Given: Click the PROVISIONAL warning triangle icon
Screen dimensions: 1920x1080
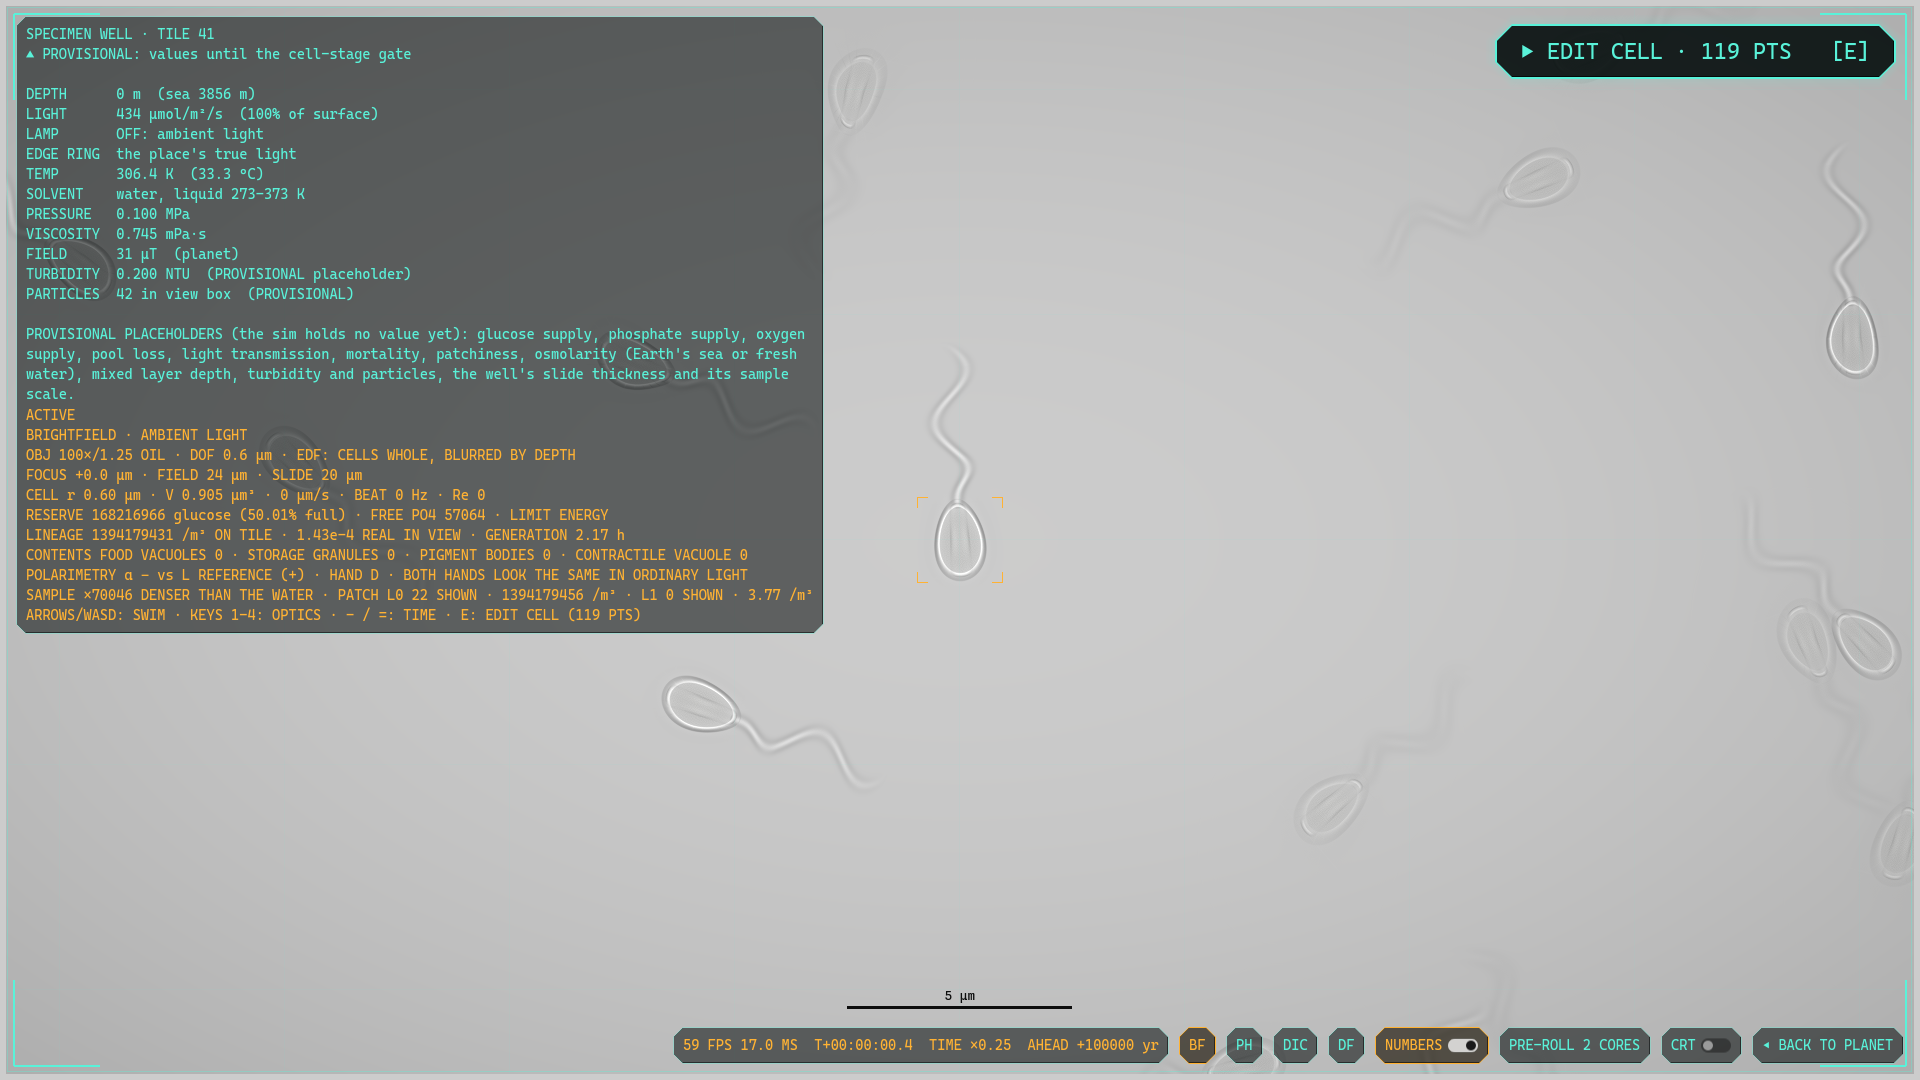Looking at the screenshot, I should [x=30, y=54].
